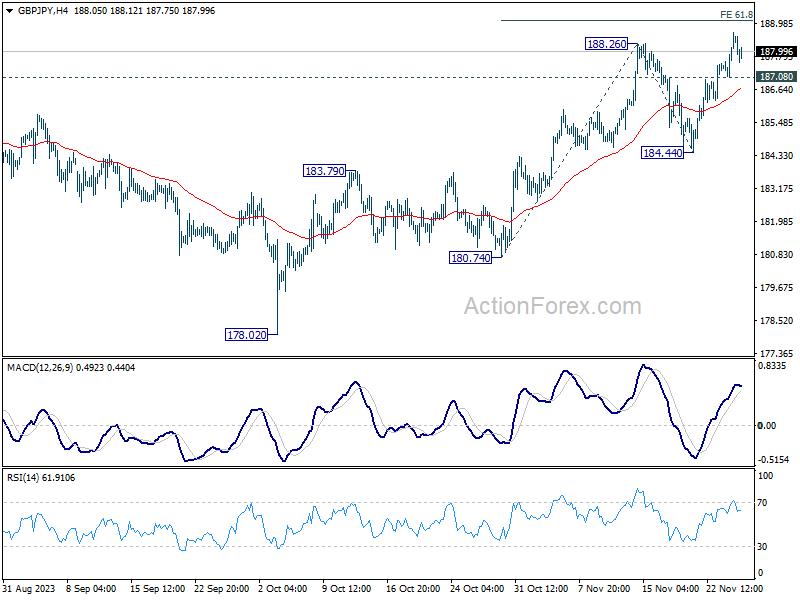
Task: Select the RSI 70 level label
Action: coord(762,503)
